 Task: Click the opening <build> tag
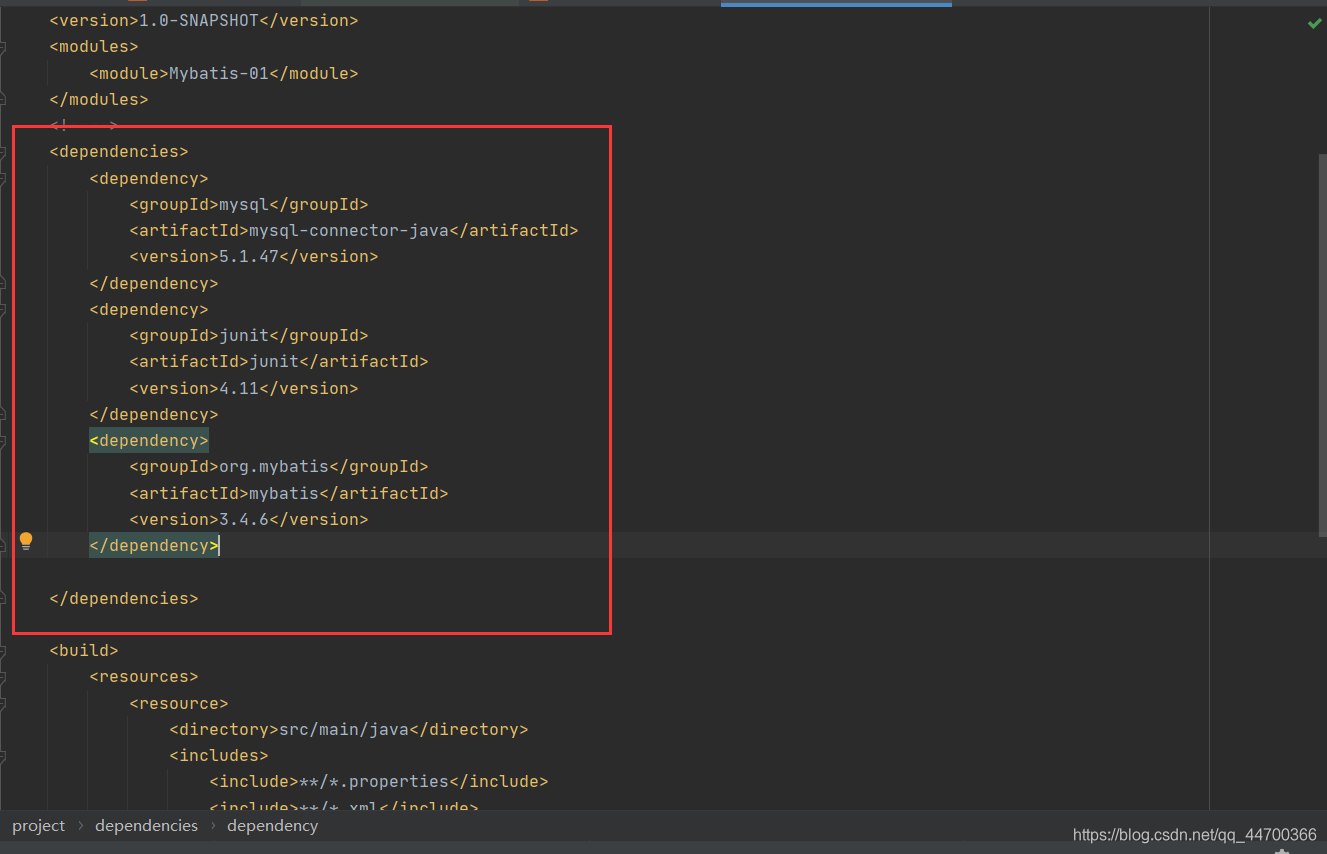pos(84,650)
